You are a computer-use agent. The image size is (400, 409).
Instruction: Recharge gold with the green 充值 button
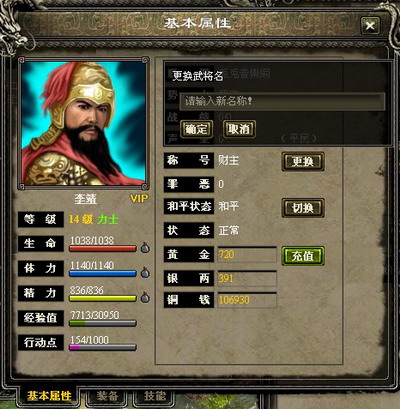click(x=303, y=256)
